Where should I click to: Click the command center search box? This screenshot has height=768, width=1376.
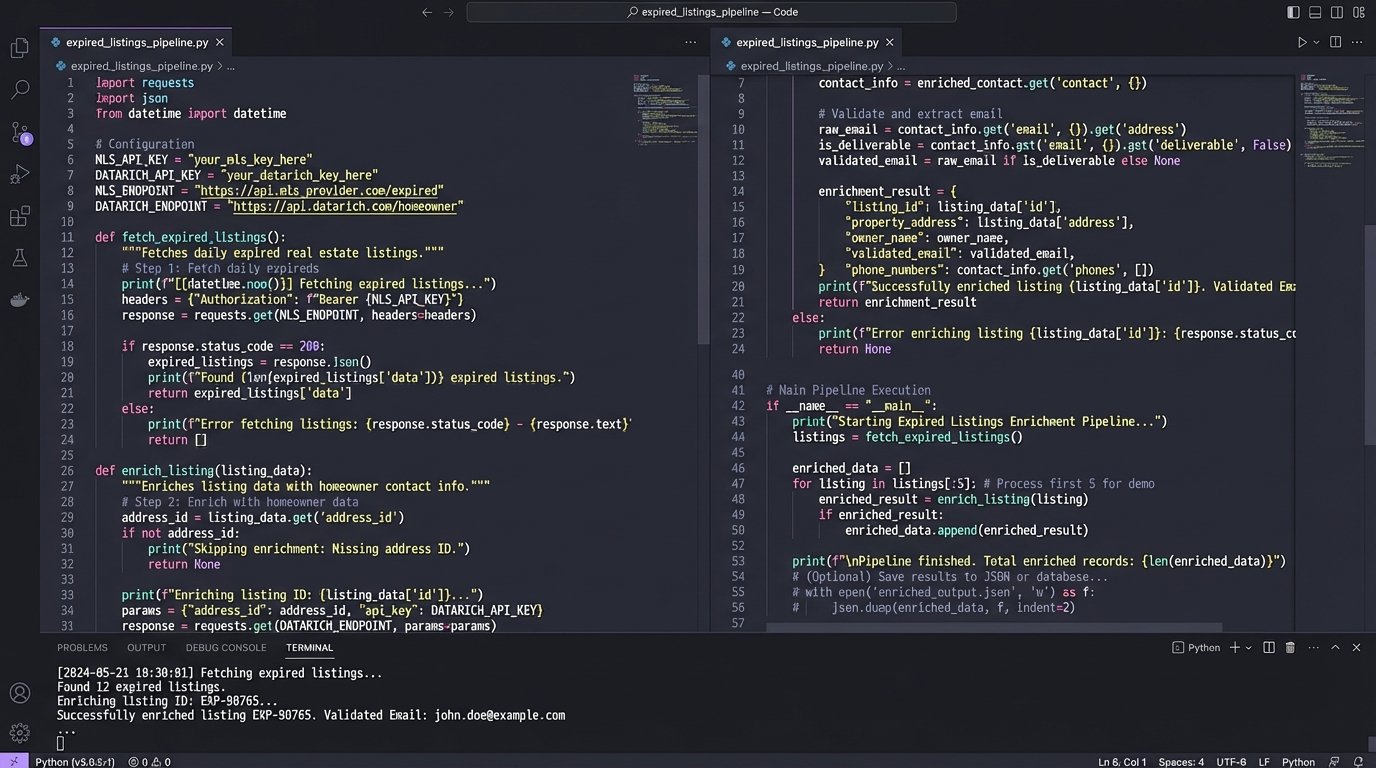click(x=711, y=12)
